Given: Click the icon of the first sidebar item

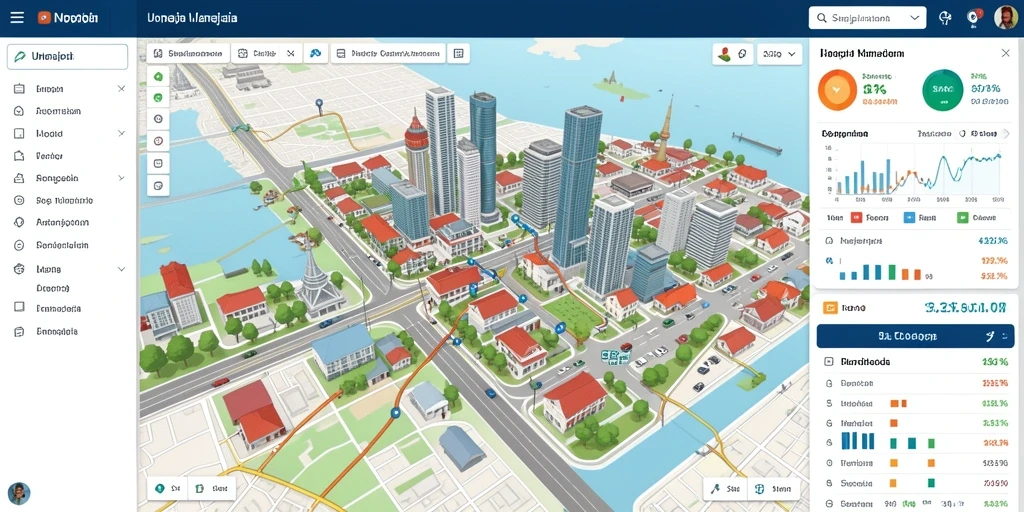Looking at the screenshot, I should coord(19,89).
